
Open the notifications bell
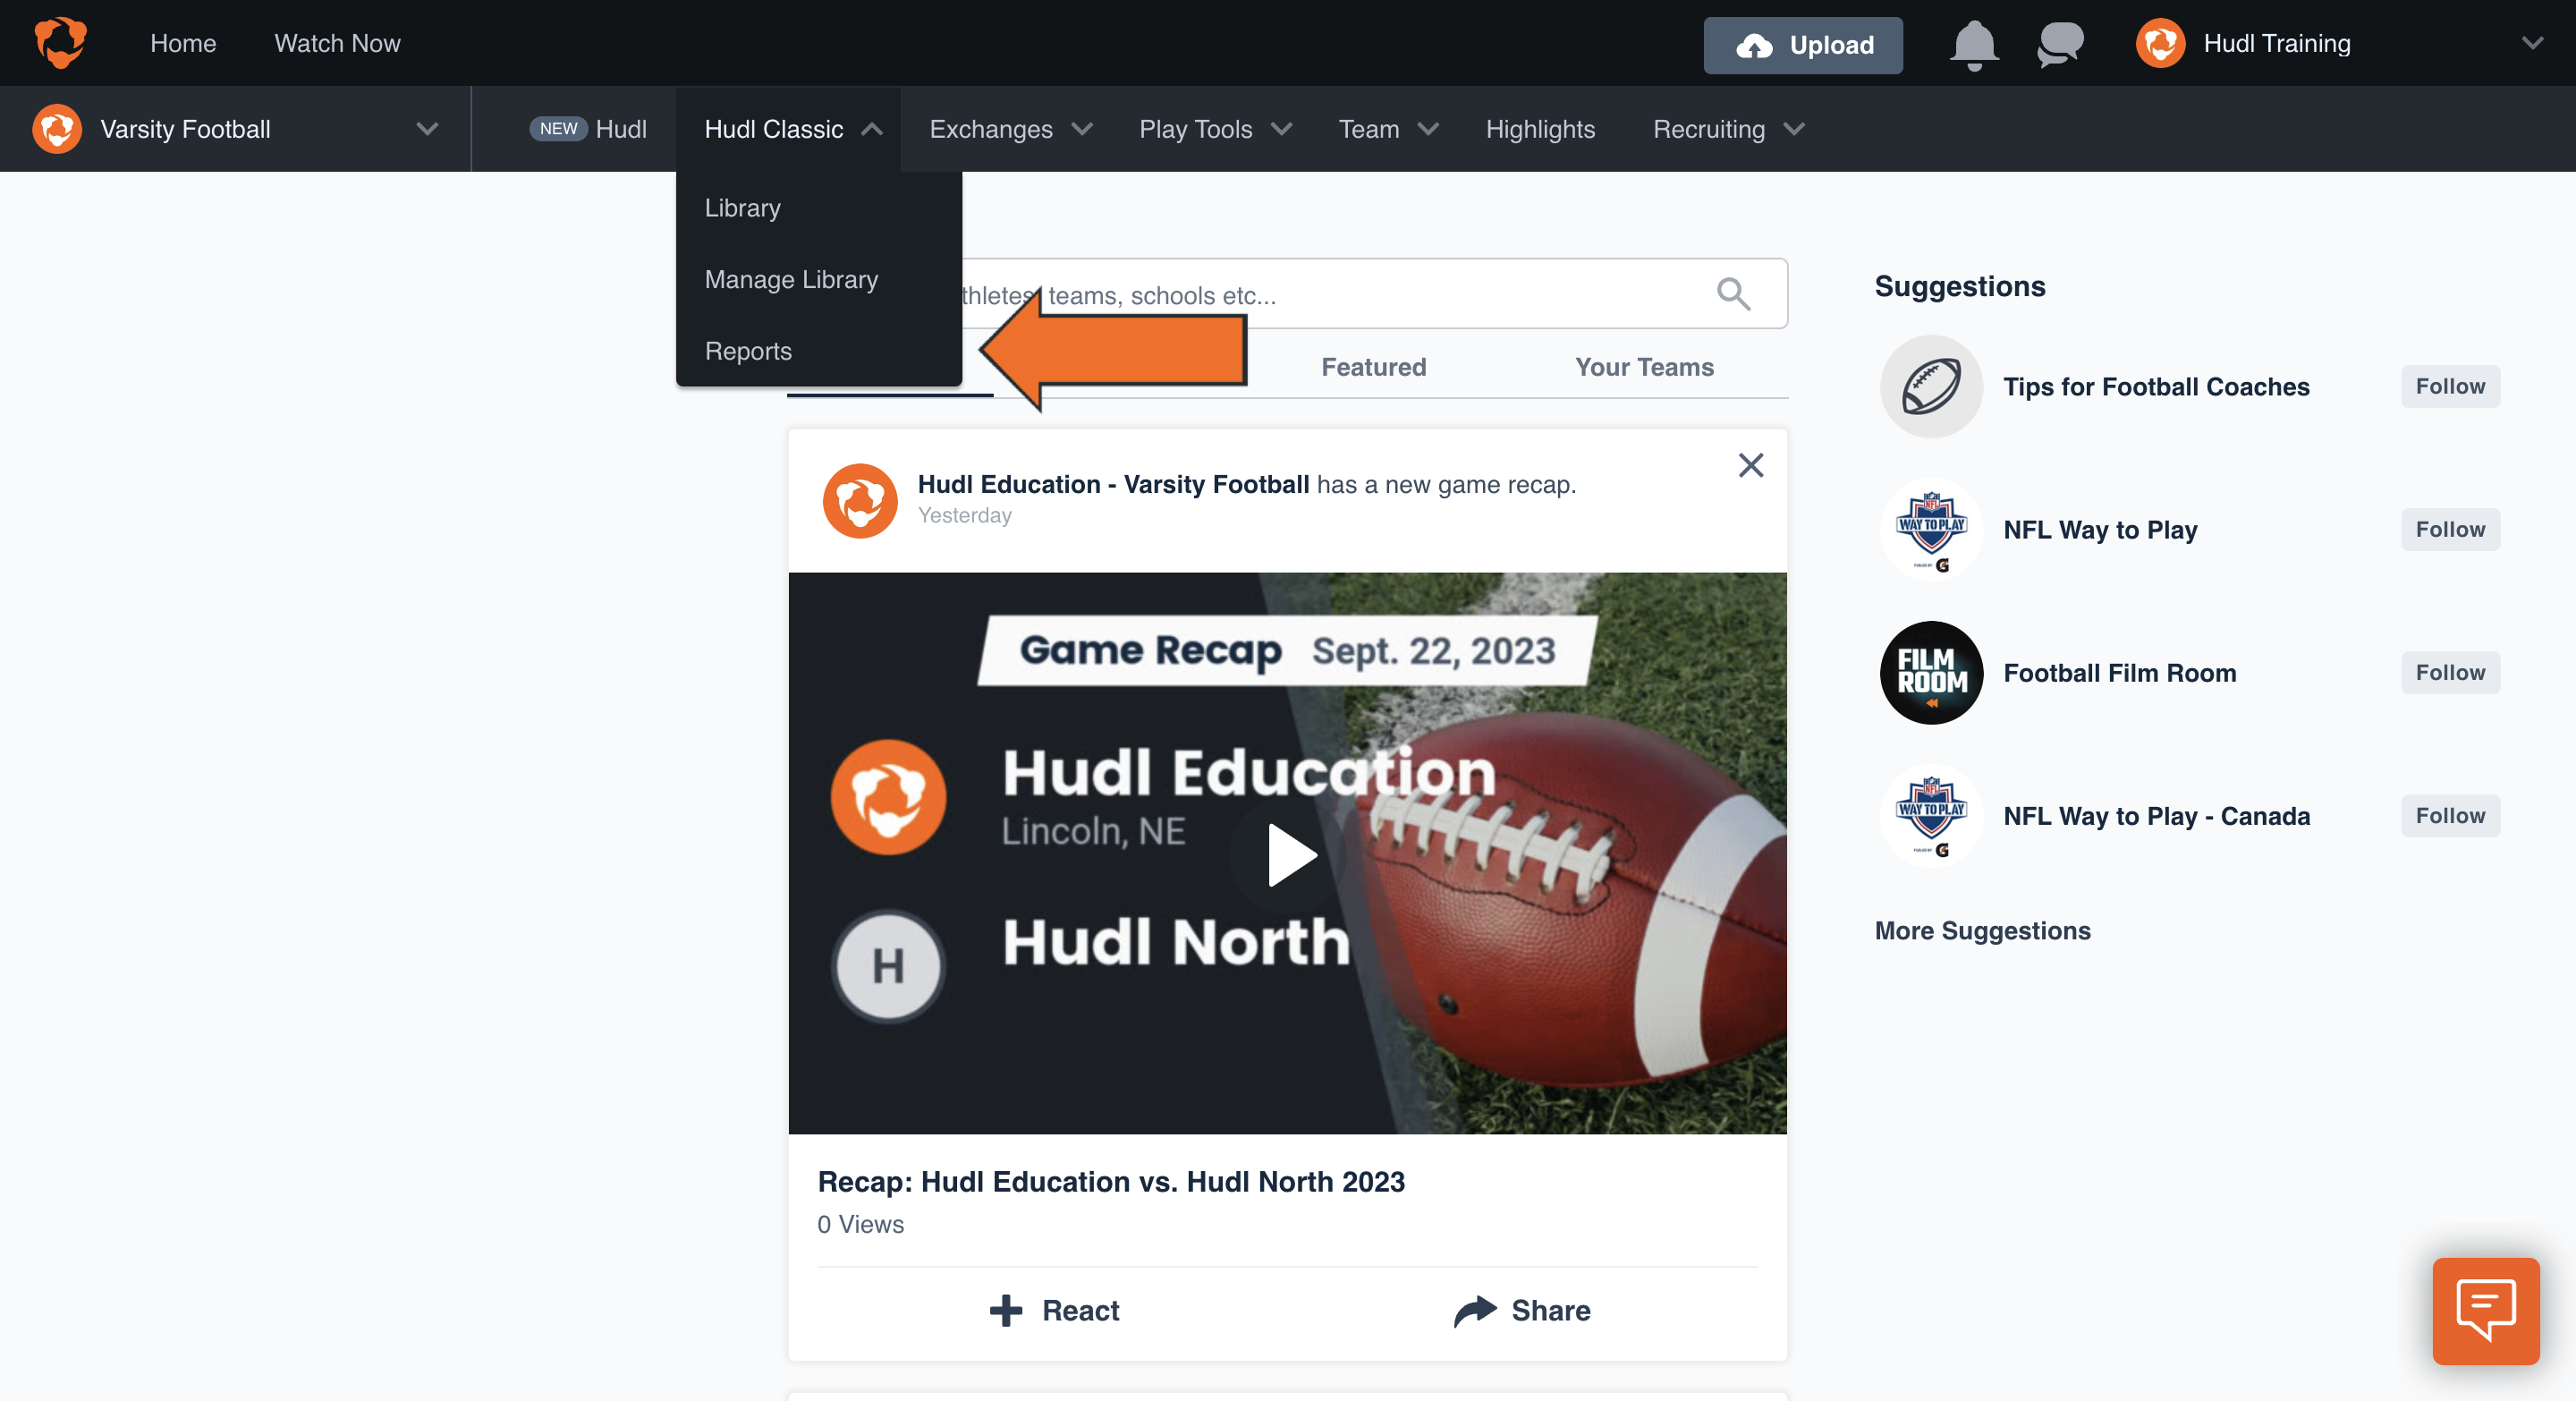[1974, 44]
